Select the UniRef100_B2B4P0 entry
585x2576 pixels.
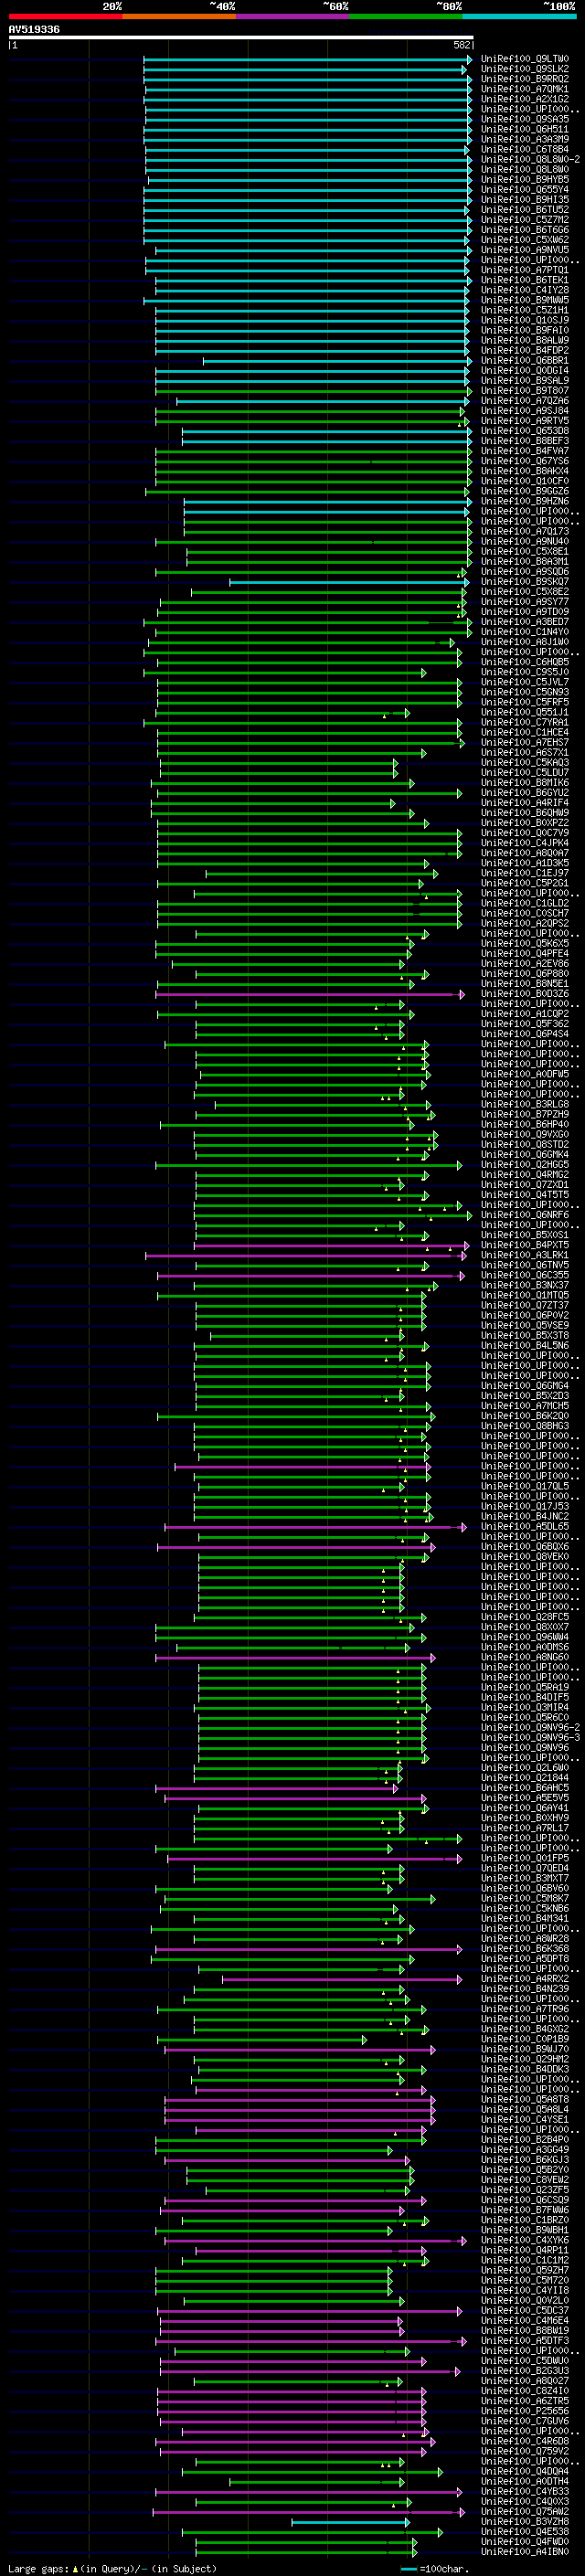click(x=524, y=2140)
